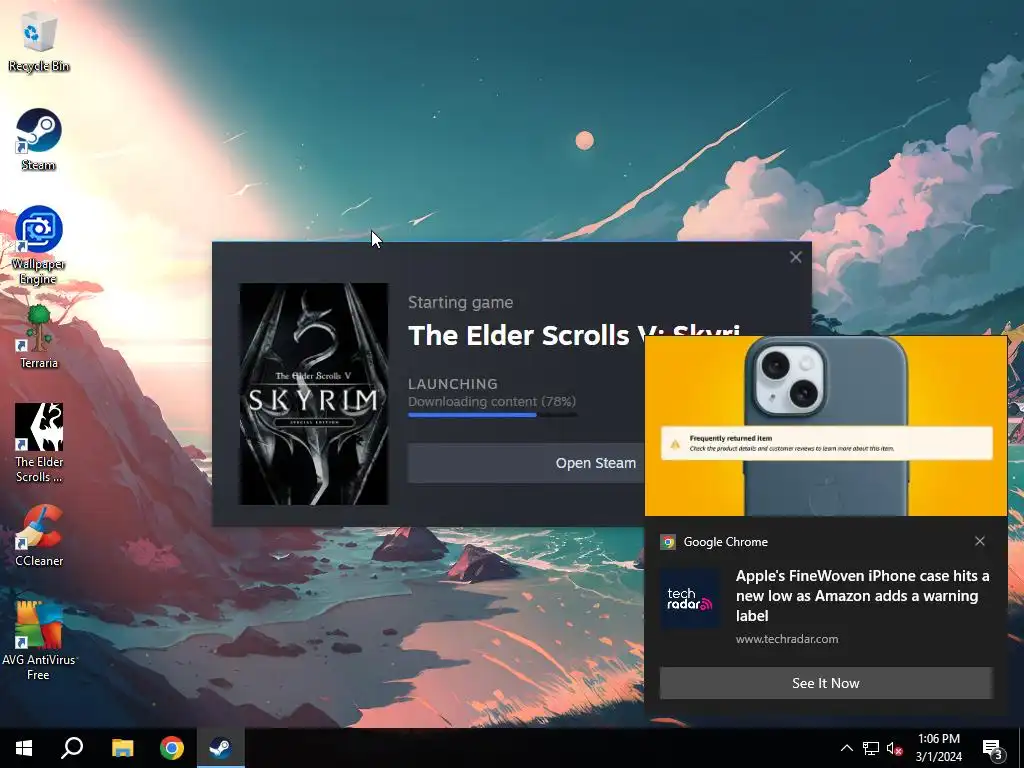Show hidden system tray icons

(846, 748)
